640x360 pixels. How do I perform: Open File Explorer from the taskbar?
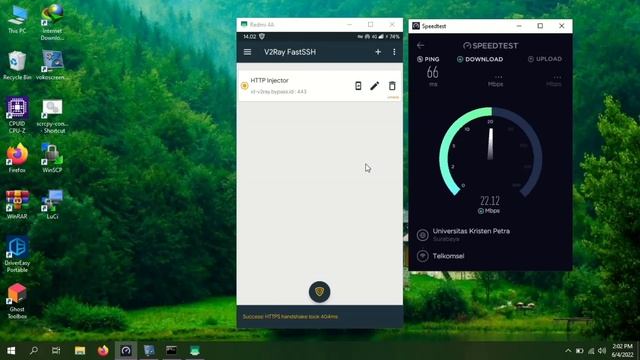click(80, 351)
